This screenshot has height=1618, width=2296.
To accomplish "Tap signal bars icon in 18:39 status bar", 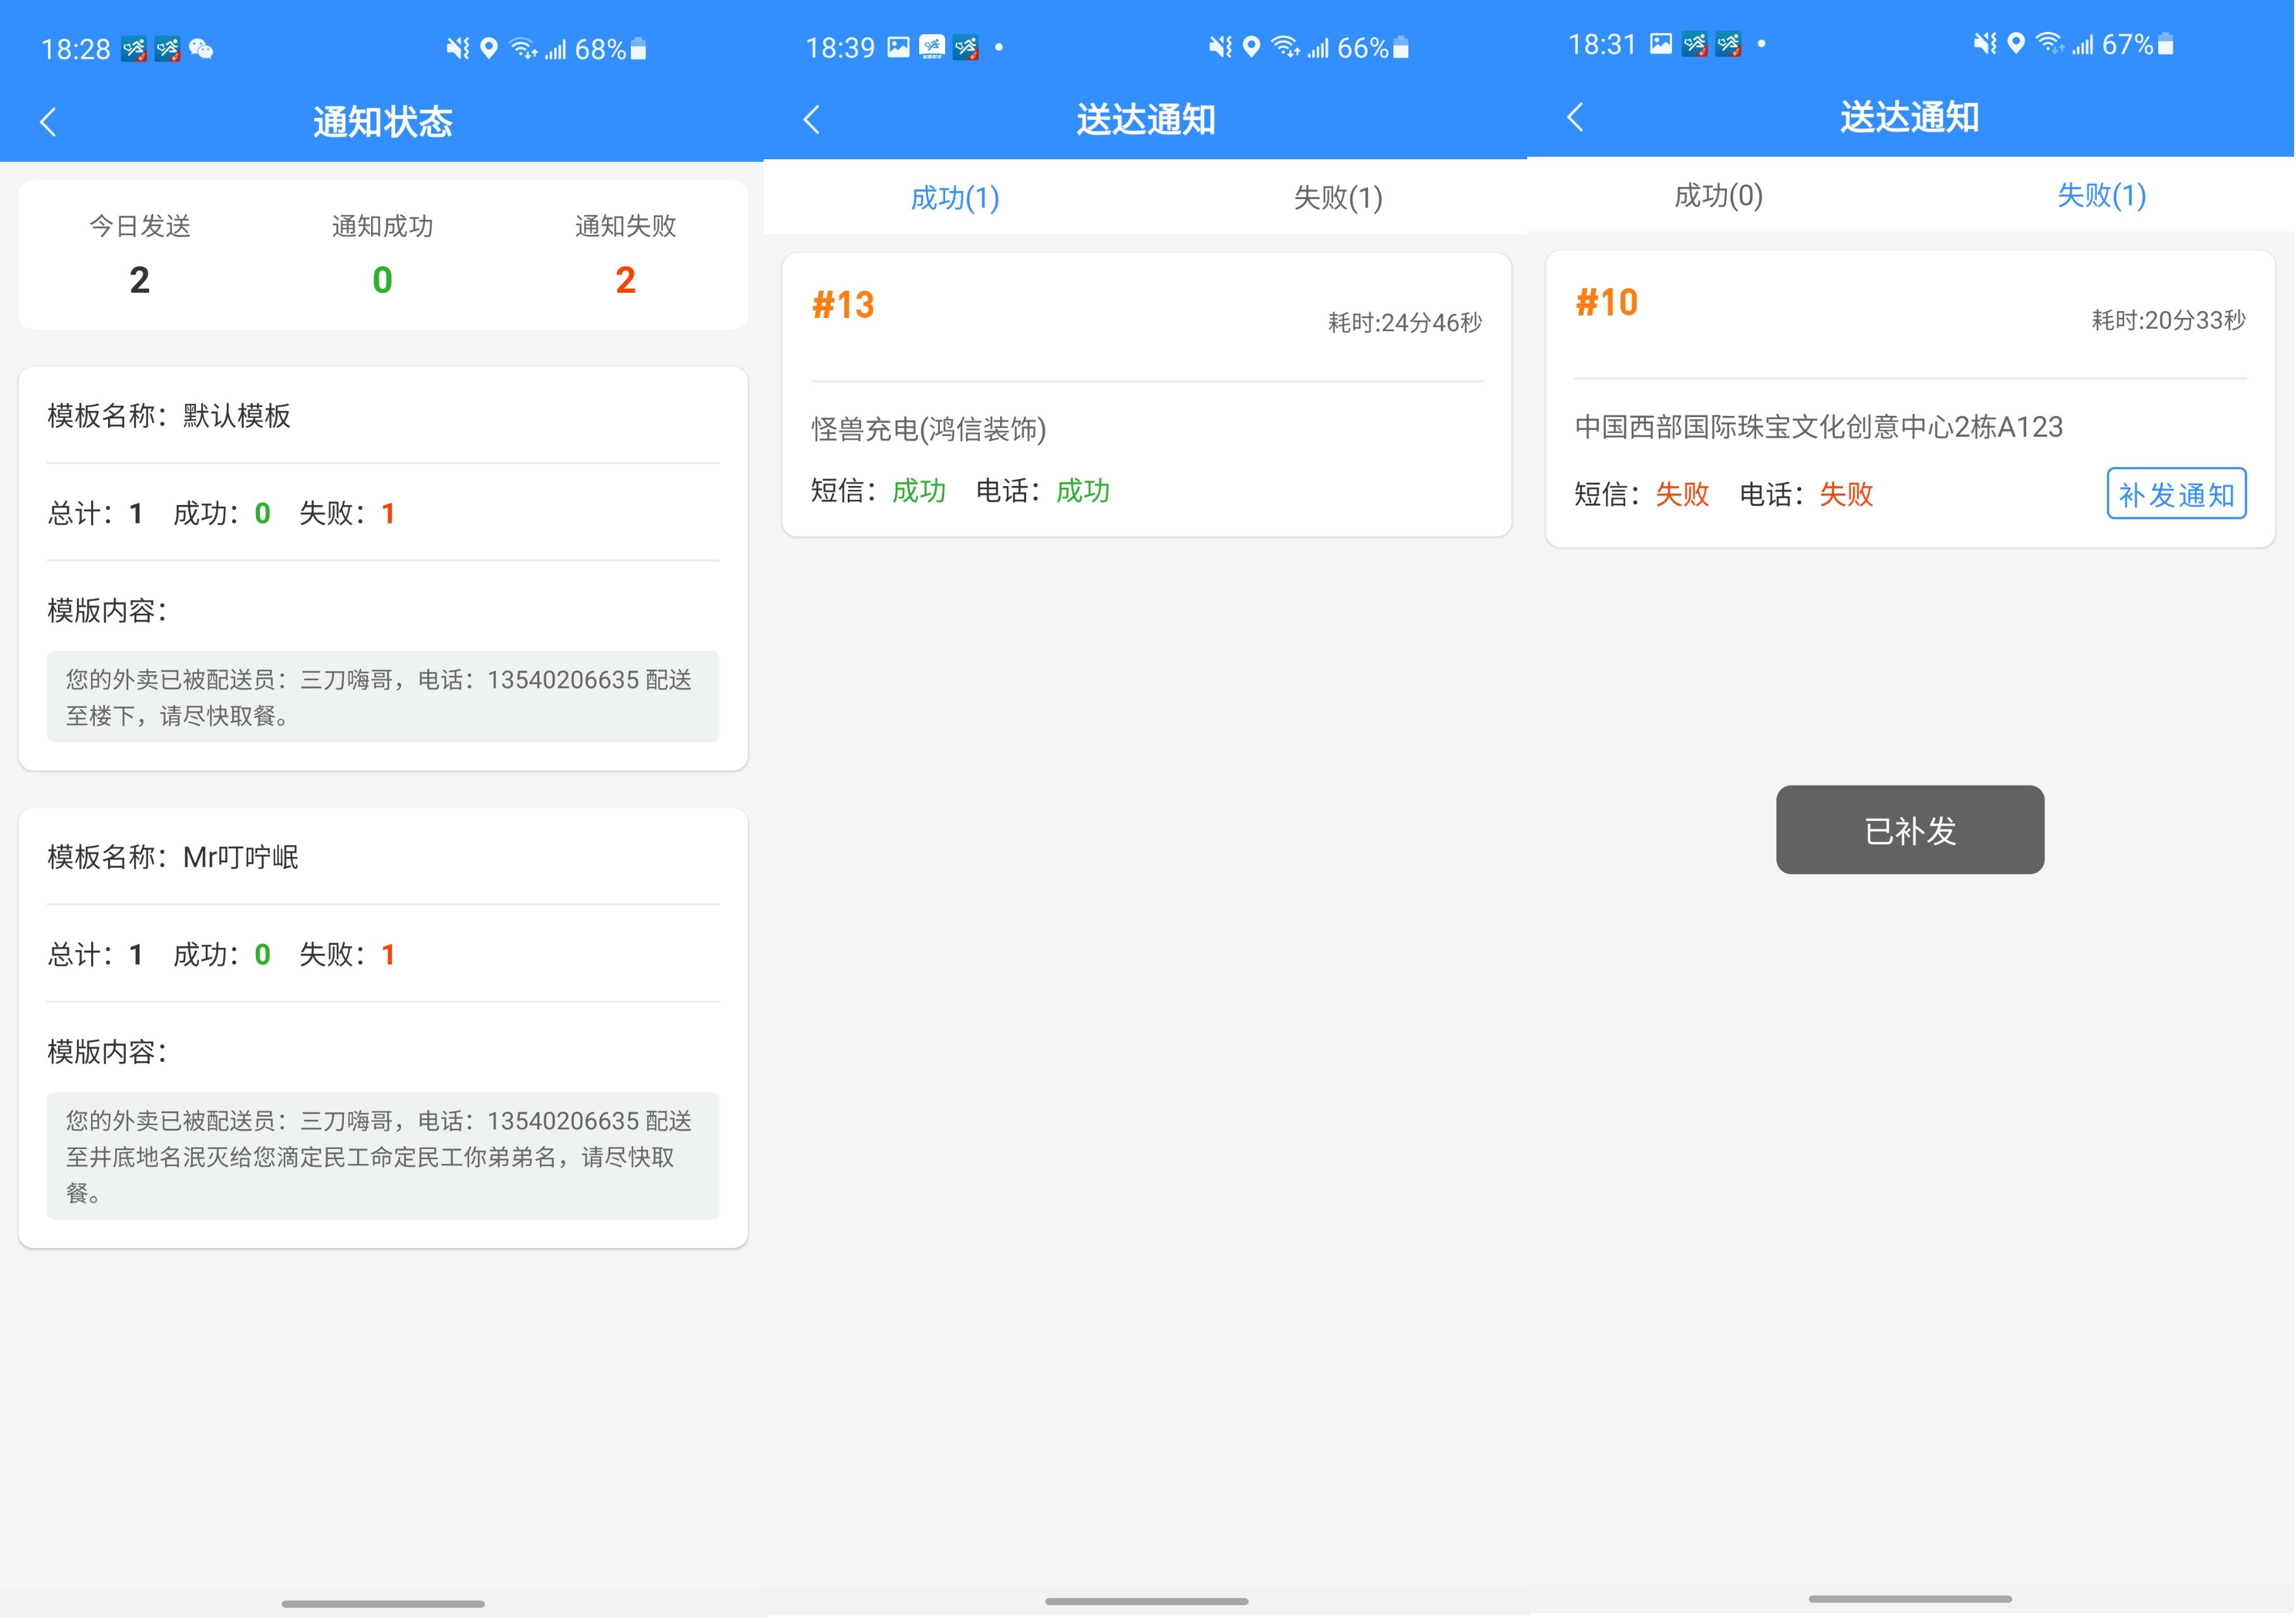I will 1319,48.
